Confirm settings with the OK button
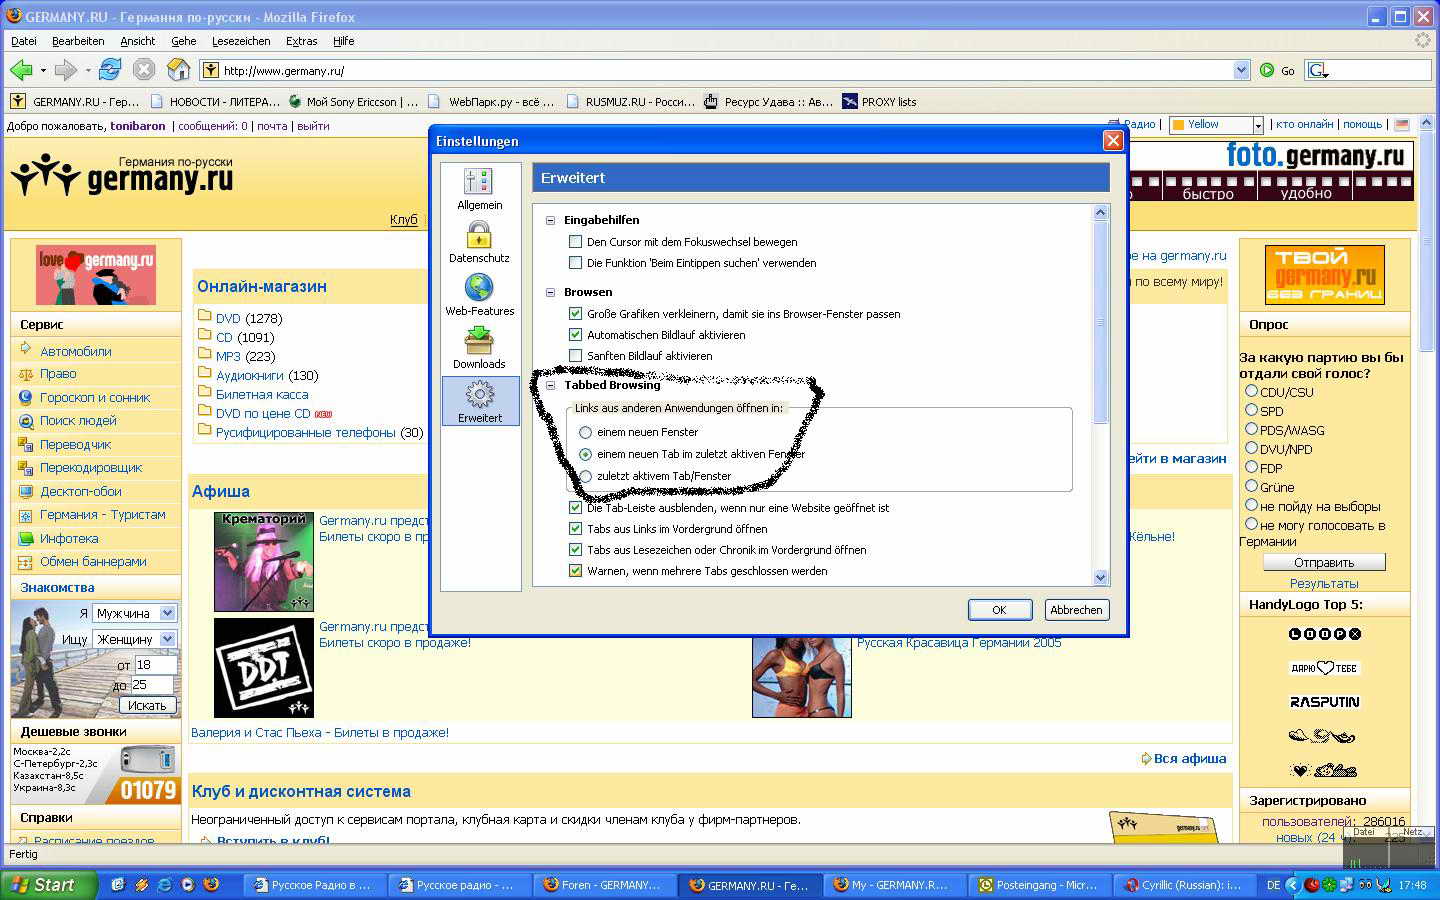The width and height of the screenshot is (1440, 900). pyautogui.click(x=1000, y=610)
